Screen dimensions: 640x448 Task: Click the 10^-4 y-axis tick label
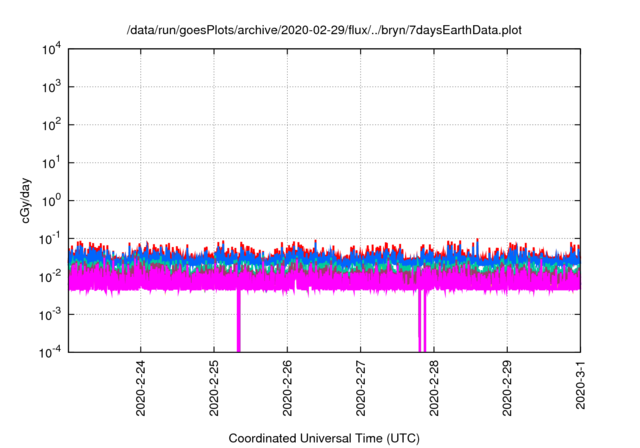[x=50, y=351]
